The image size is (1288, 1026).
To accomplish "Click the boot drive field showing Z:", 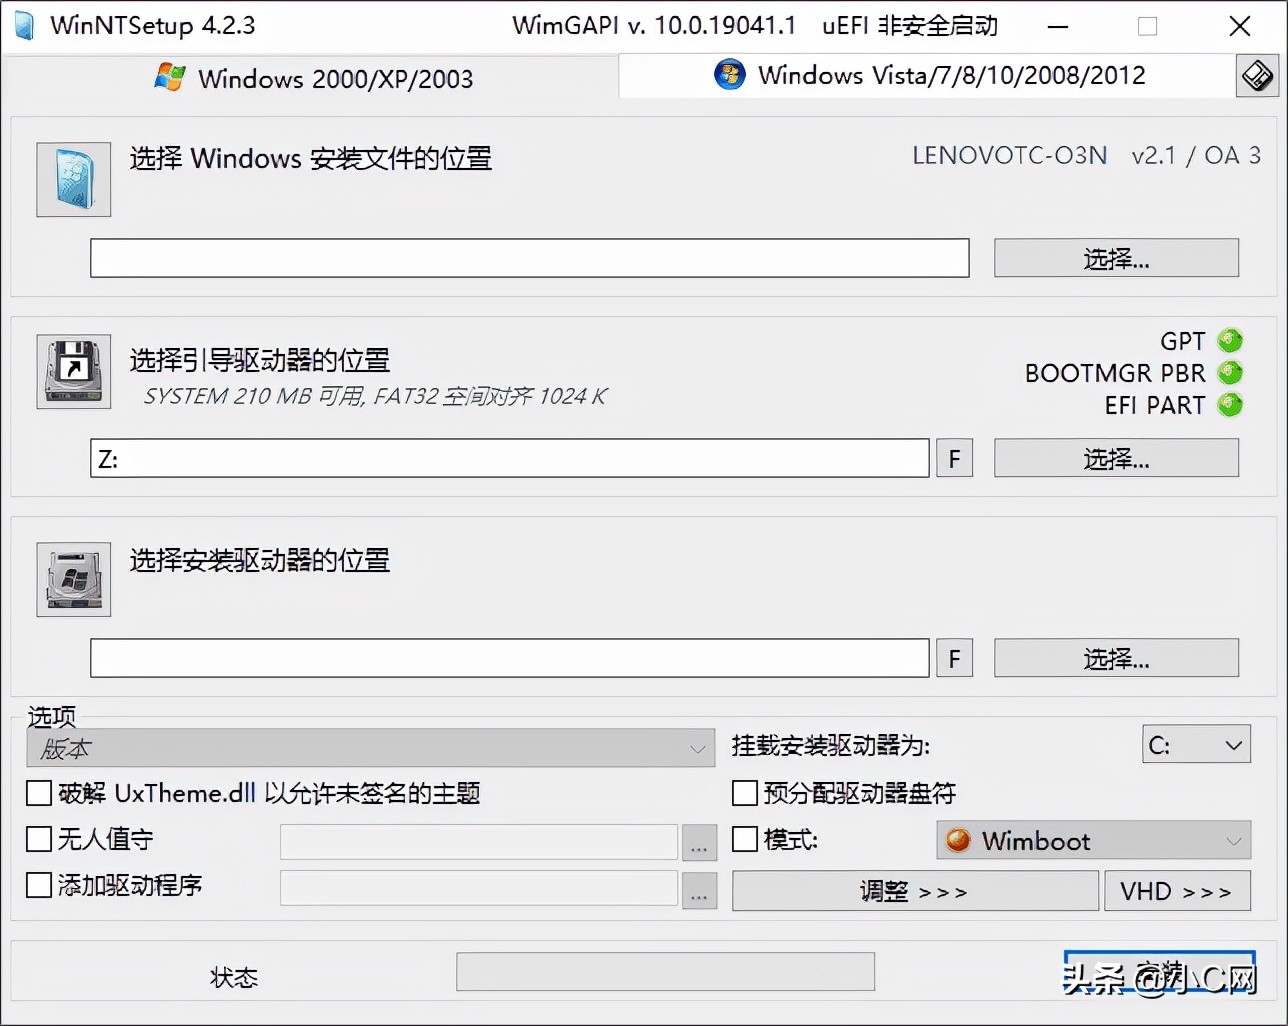I will [x=510, y=458].
